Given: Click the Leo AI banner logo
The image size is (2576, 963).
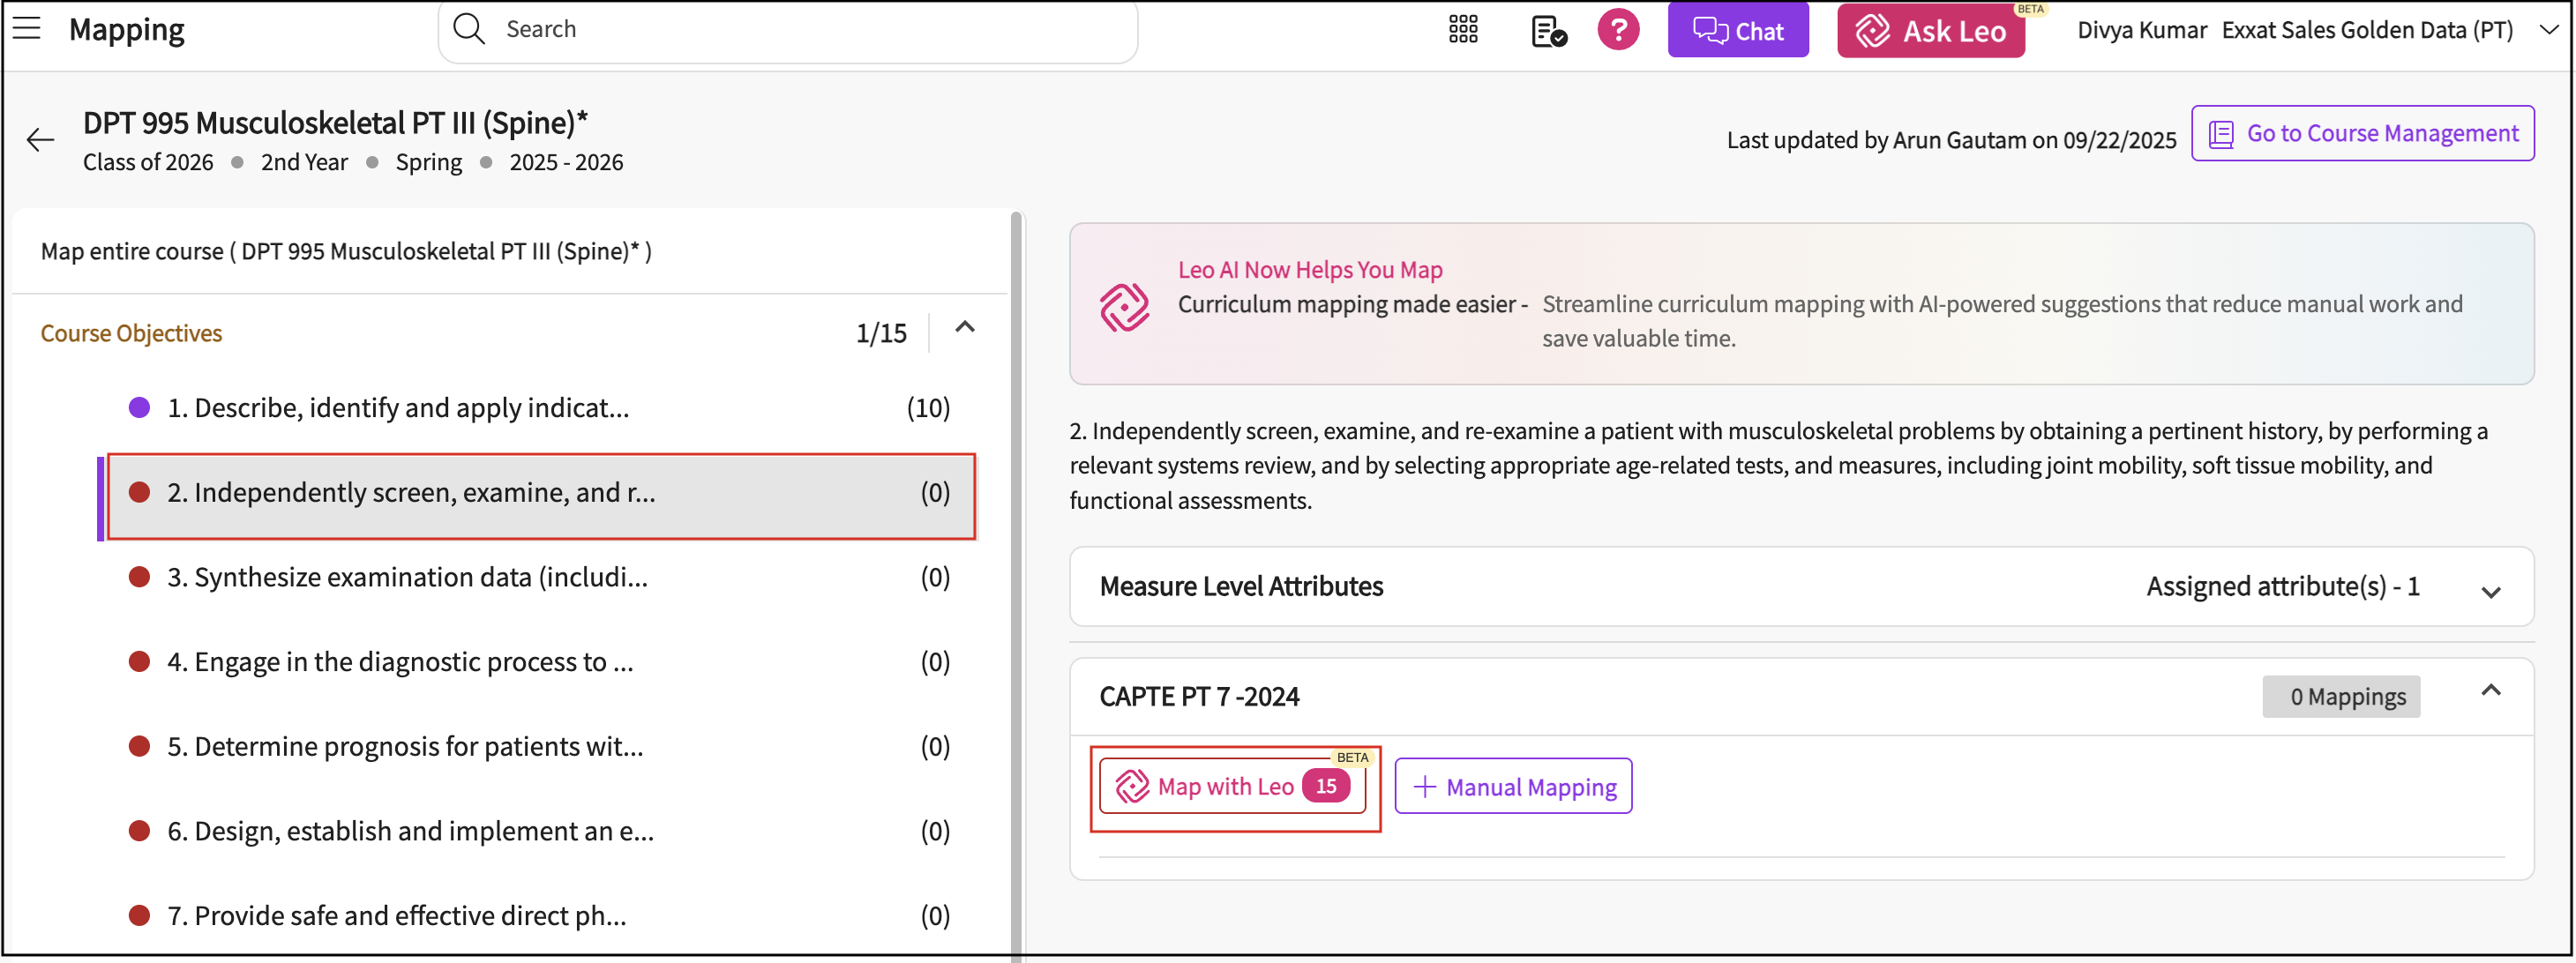Looking at the screenshot, I should click(1124, 306).
